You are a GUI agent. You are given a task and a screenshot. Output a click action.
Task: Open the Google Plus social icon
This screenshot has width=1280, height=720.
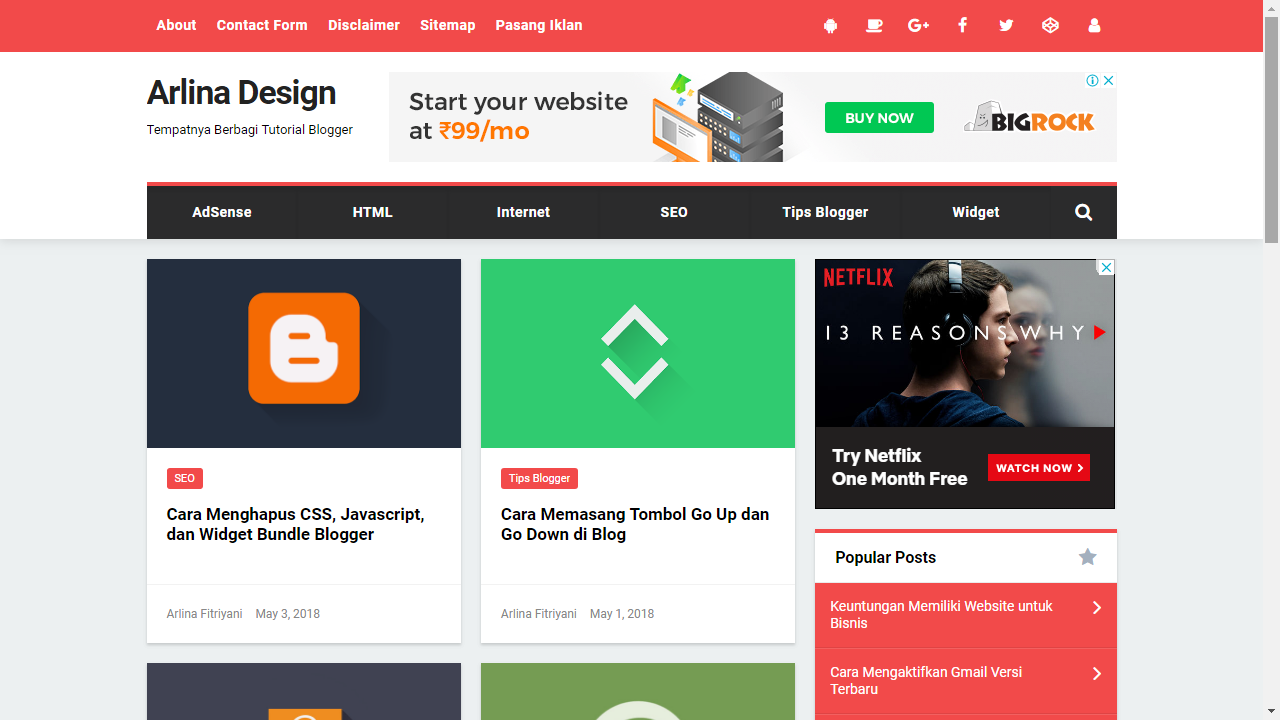(918, 25)
